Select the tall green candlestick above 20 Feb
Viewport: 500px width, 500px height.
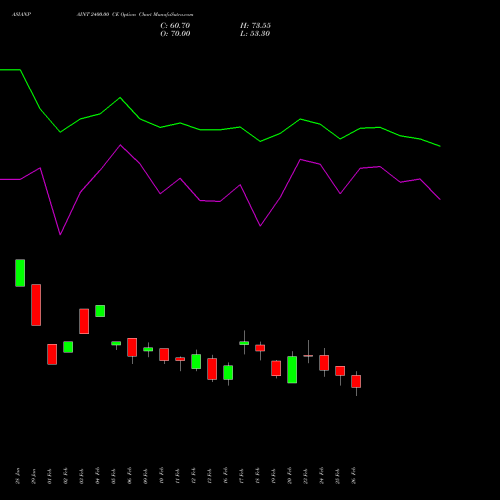(292, 369)
